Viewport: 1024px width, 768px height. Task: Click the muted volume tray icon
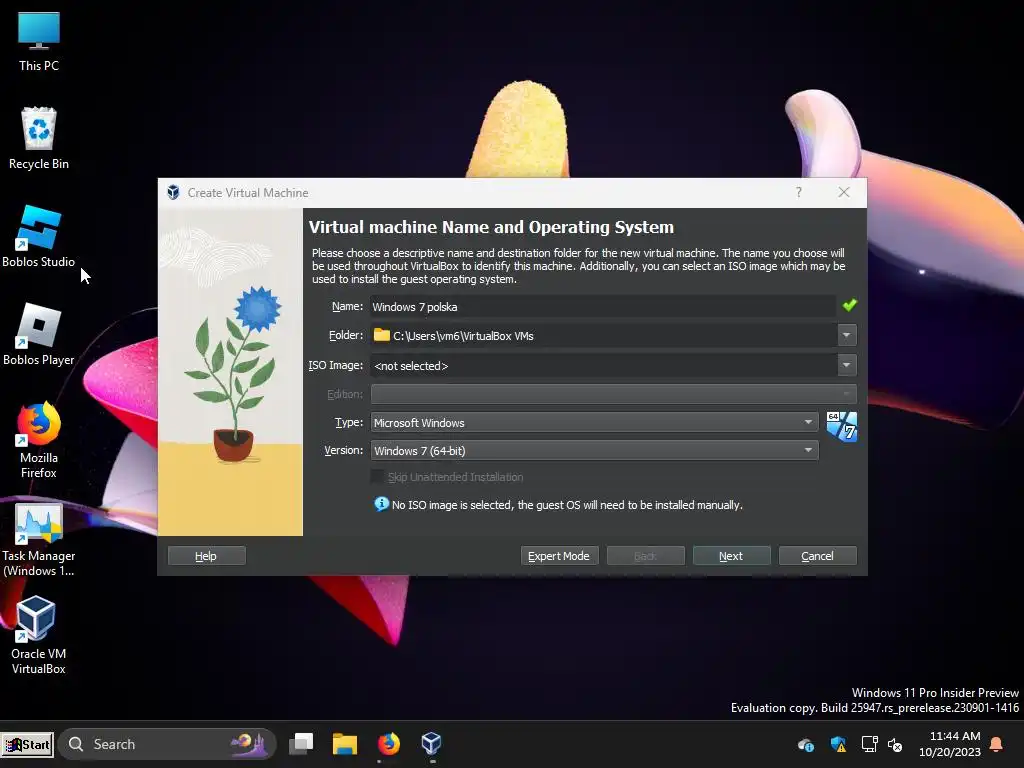coord(895,744)
